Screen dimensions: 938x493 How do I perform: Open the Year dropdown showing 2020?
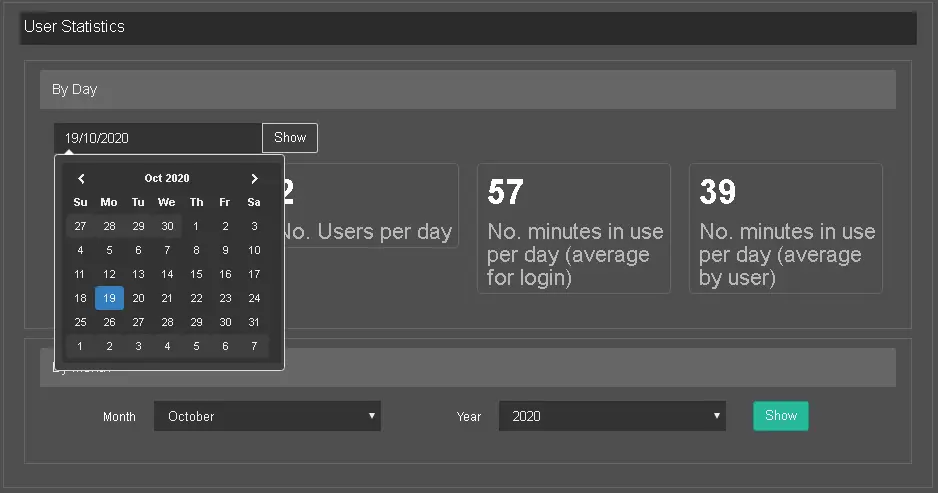click(612, 416)
